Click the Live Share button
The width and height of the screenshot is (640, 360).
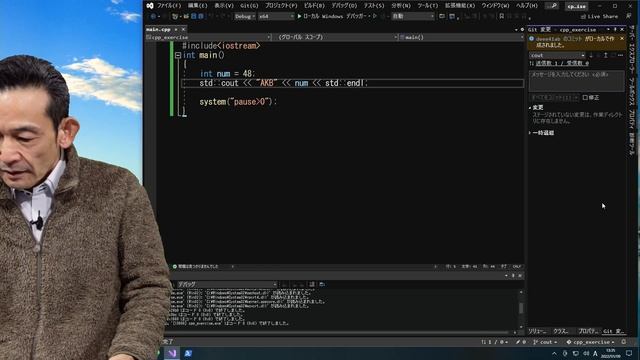(599, 16)
